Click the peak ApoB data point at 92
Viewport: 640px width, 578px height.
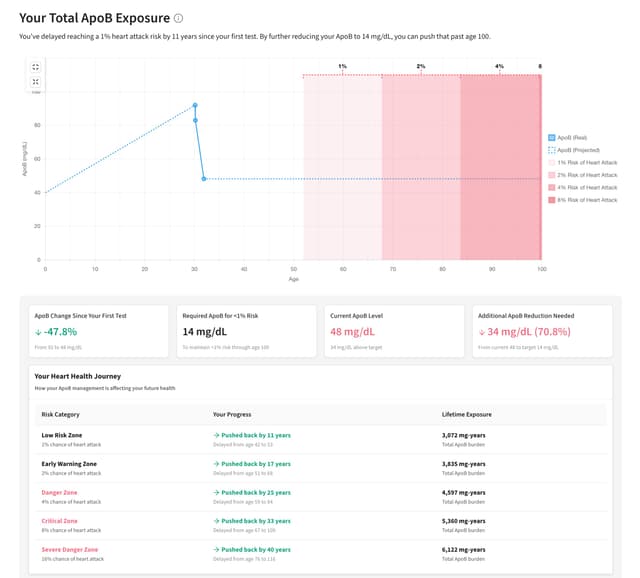195,105
